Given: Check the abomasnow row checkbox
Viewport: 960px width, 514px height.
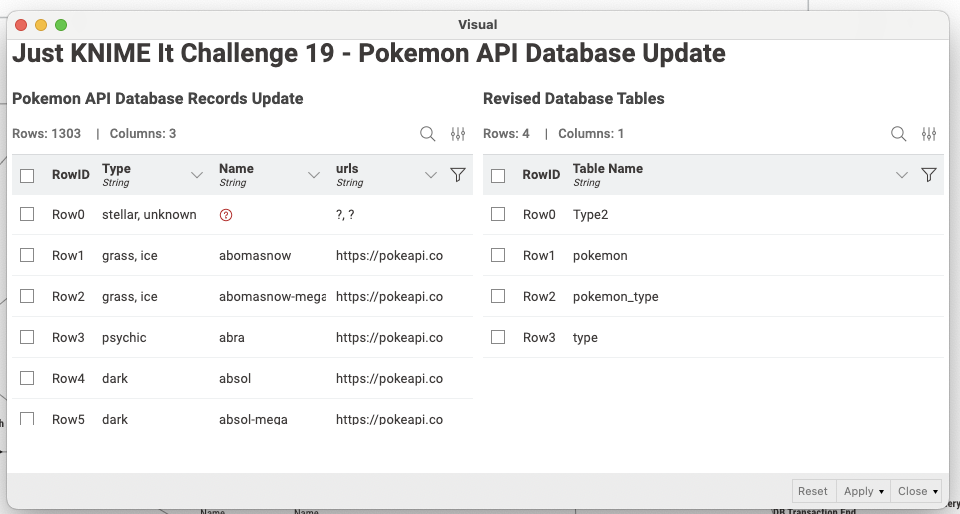Looking at the screenshot, I should [x=28, y=256].
